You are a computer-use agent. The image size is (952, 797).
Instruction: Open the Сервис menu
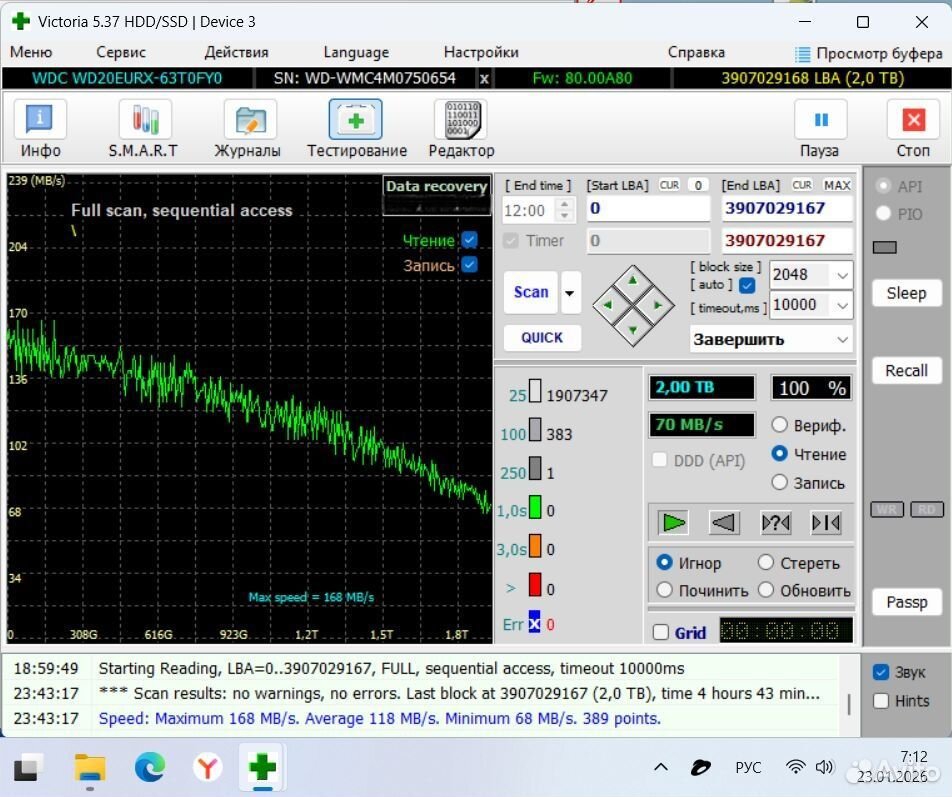[121, 52]
